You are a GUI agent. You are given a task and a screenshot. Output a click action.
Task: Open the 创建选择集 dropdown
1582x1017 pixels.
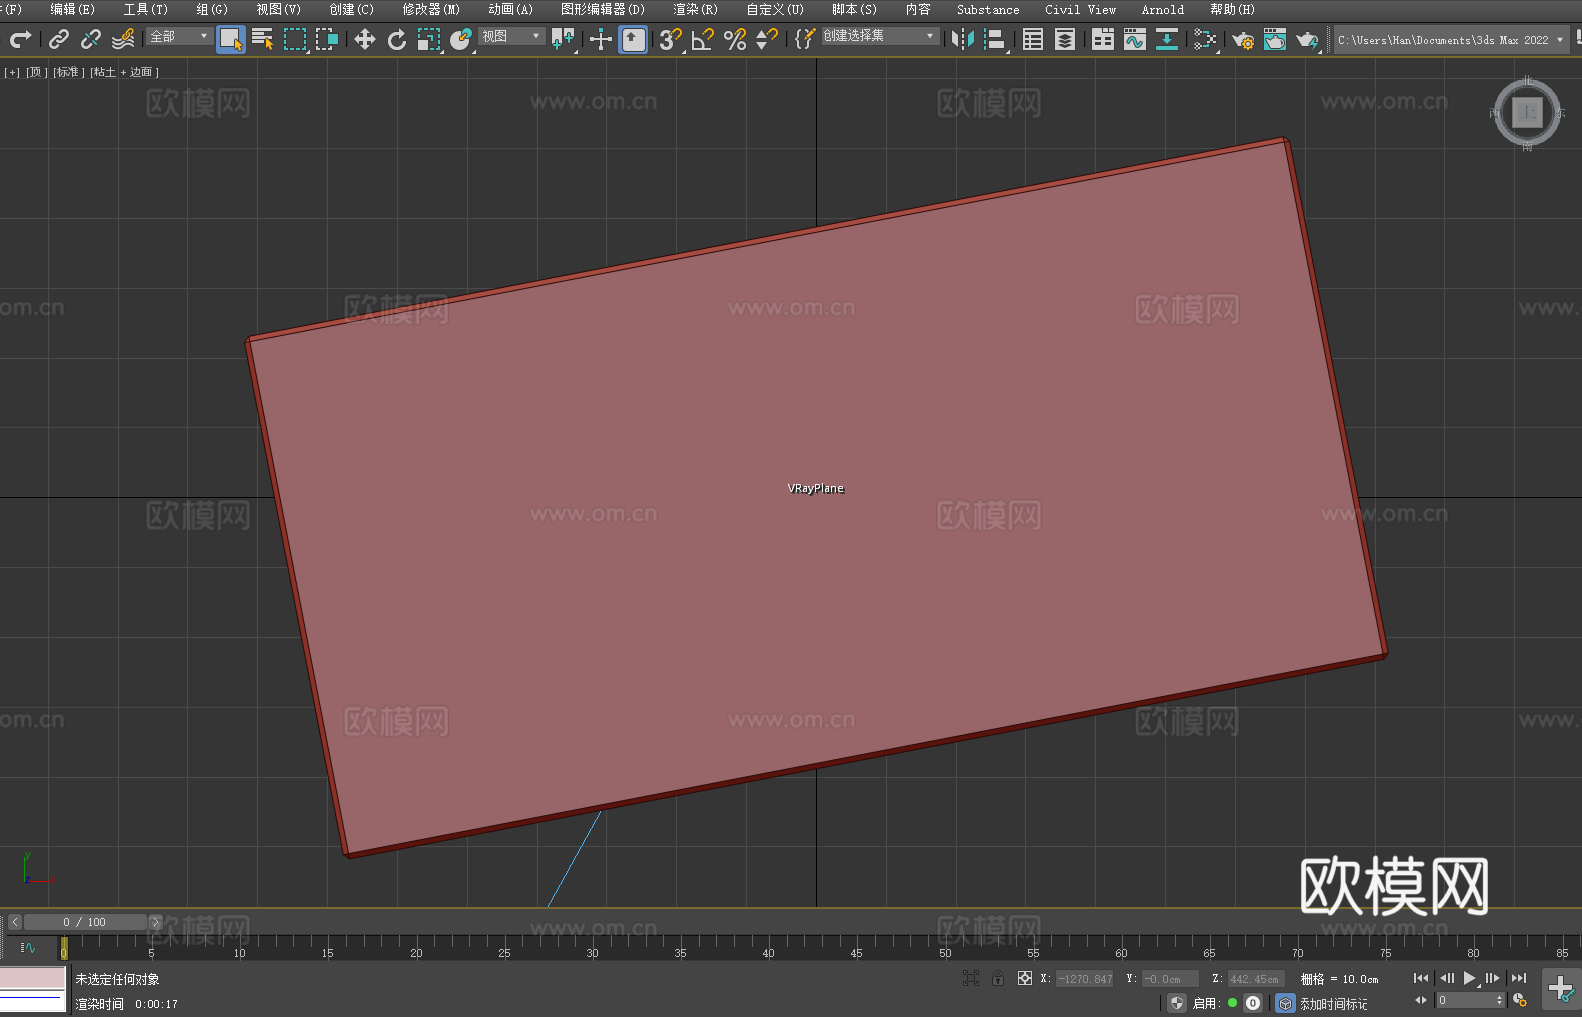pos(880,36)
